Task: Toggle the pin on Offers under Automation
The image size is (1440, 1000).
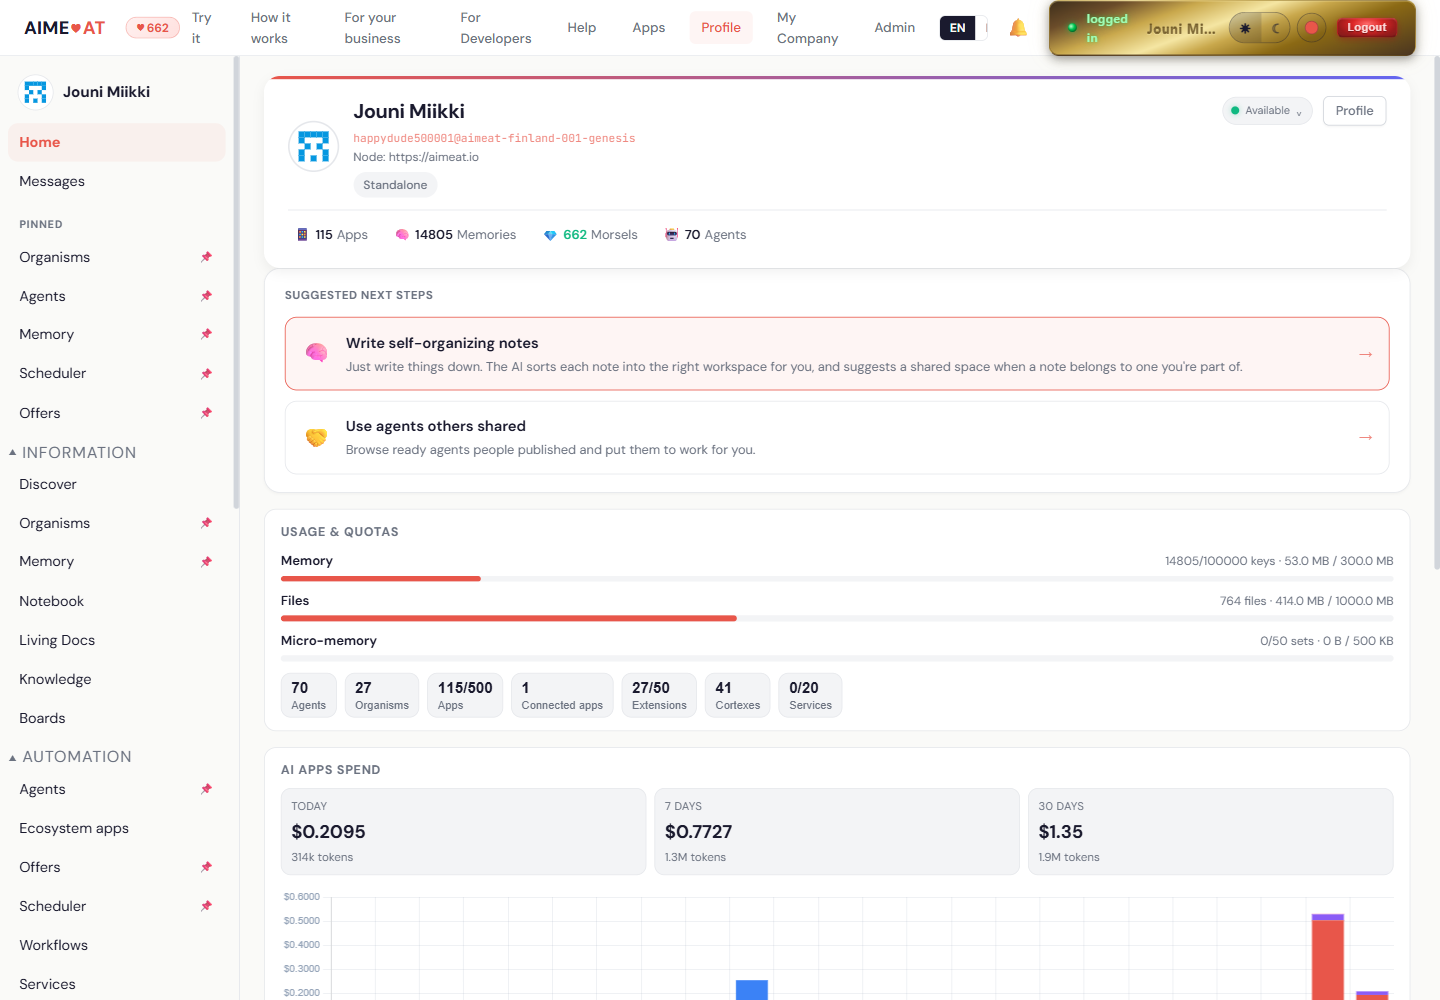Action: 206,867
